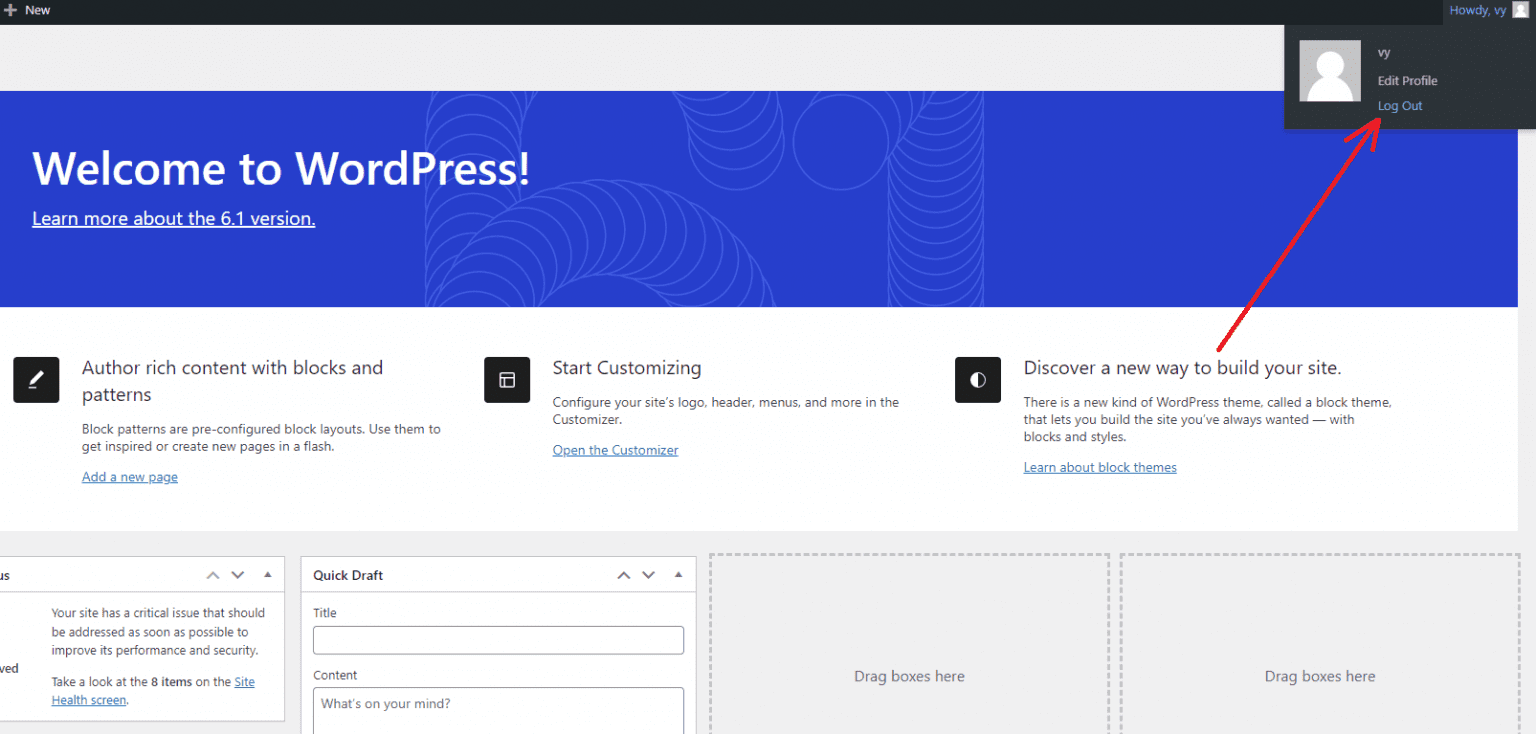Viewport: 1536px width, 734px height.
Task: Click the pencil icon beside Author rich content
Action: pos(36,380)
